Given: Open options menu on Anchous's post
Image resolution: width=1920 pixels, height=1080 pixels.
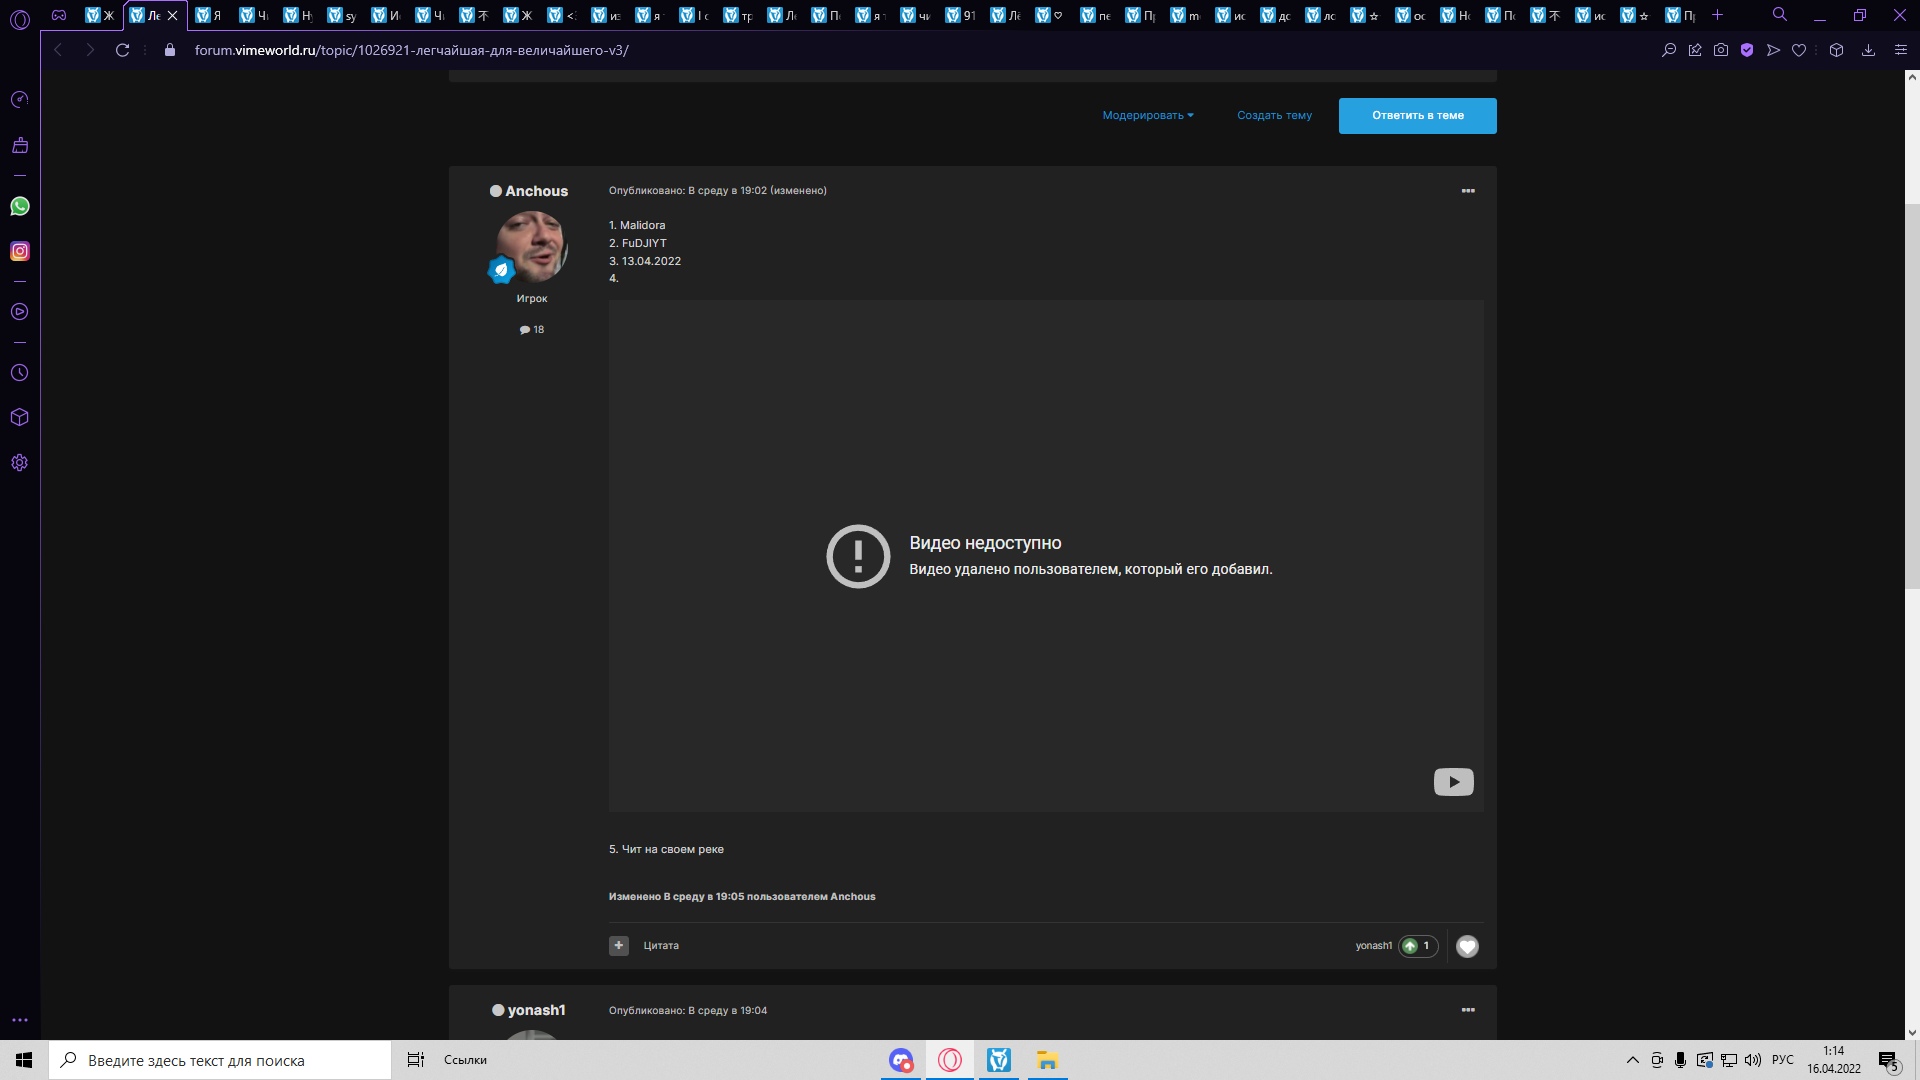Looking at the screenshot, I should tap(1468, 191).
